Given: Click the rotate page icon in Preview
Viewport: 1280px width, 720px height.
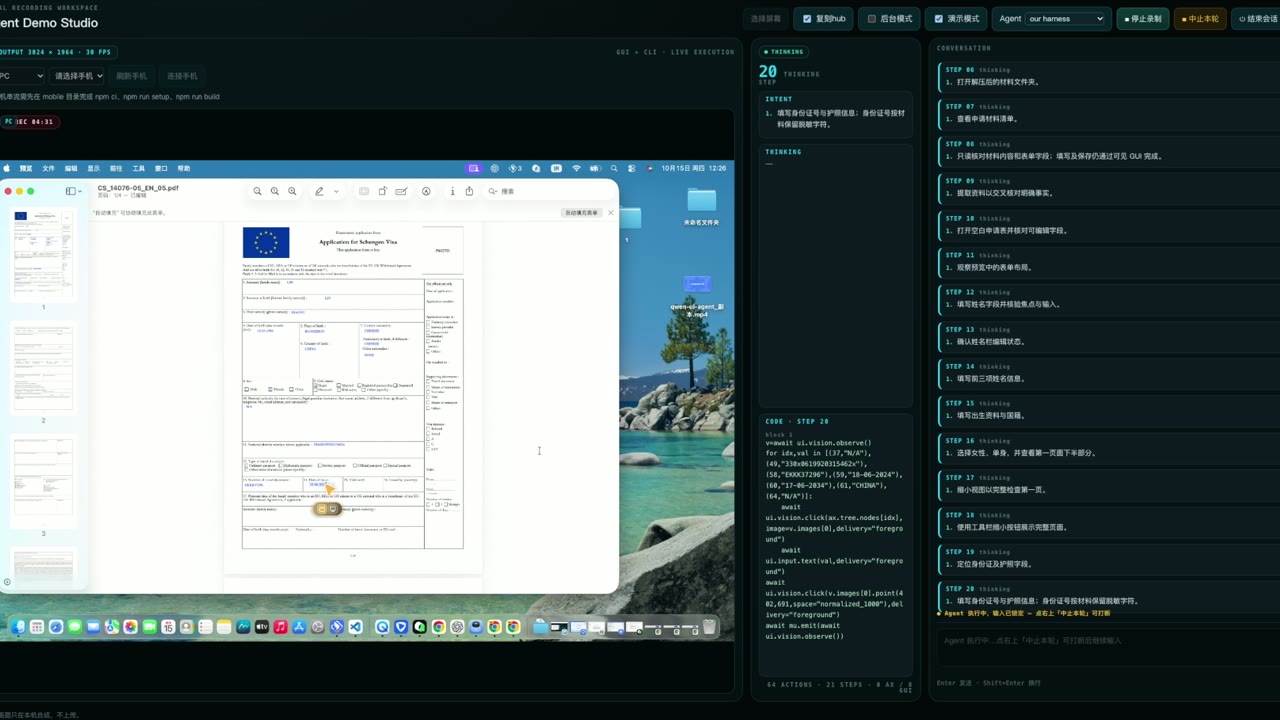Looking at the screenshot, I should point(382,191).
